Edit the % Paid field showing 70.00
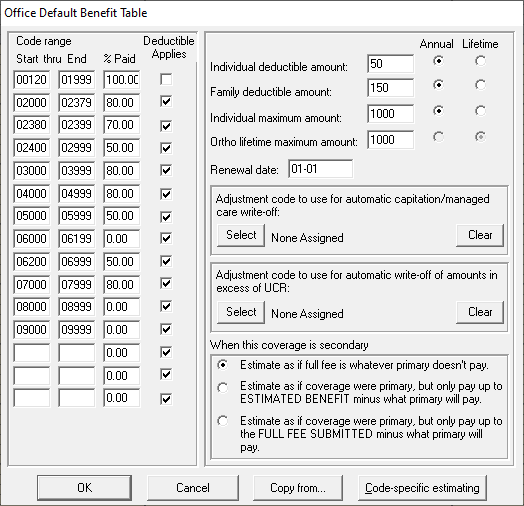Viewport: 524px width, 506px height. (122, 125)
